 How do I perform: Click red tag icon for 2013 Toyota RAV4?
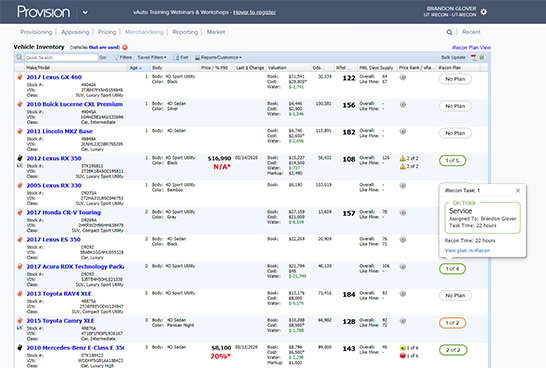point(20,293)
